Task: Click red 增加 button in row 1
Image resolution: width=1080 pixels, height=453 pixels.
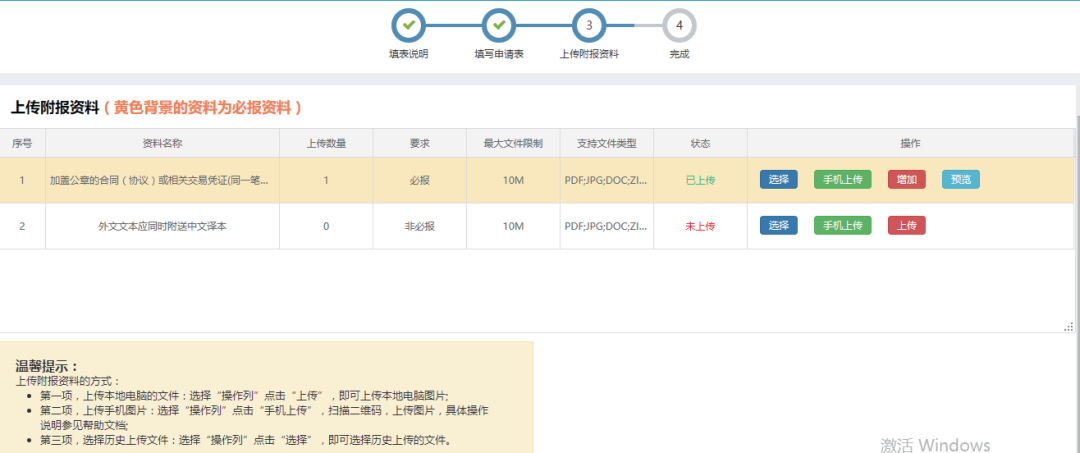Action: point(906,180)
